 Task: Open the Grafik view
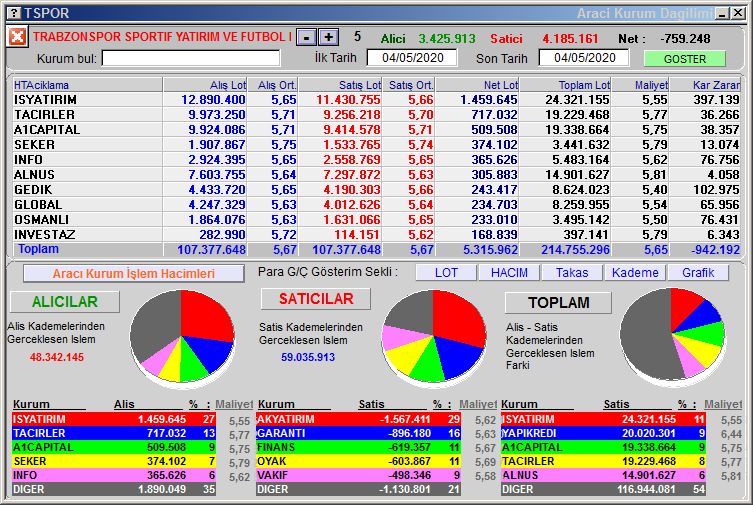[x=698, y=273]
